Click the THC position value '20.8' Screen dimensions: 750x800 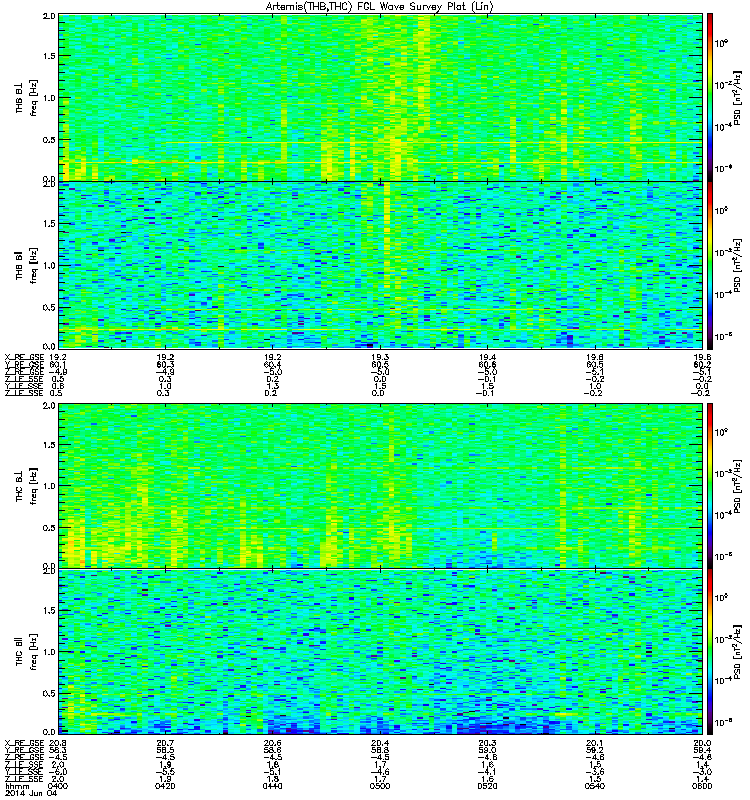tap(58, 743)
